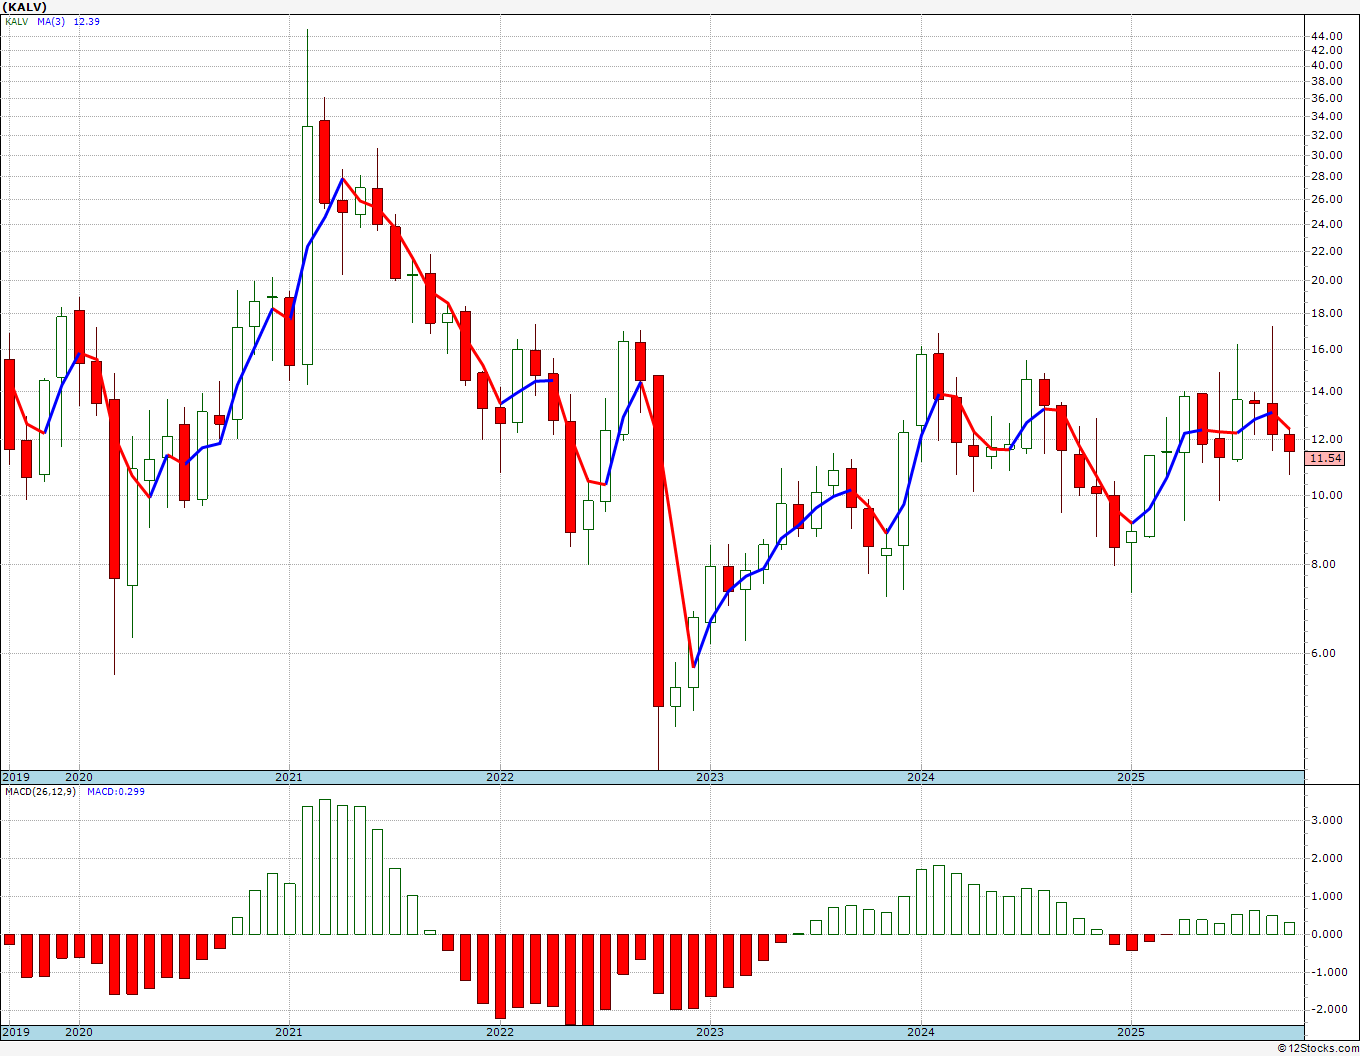Click the MA(3) indicator label
Viewport: 1360px width, 1056px height.
(50, 21)
